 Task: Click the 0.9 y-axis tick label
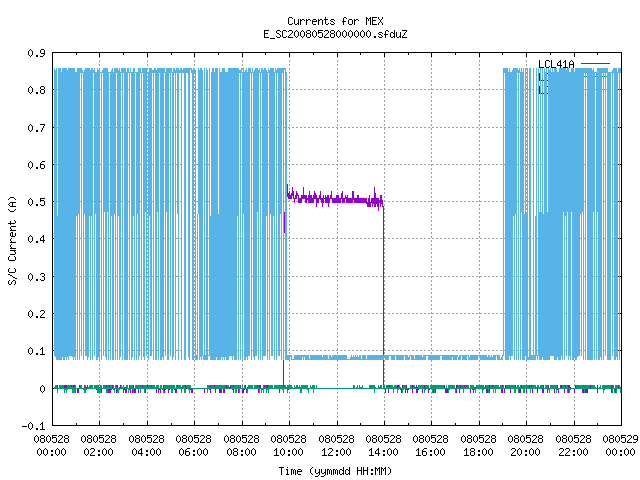click(x=36, y=53)
